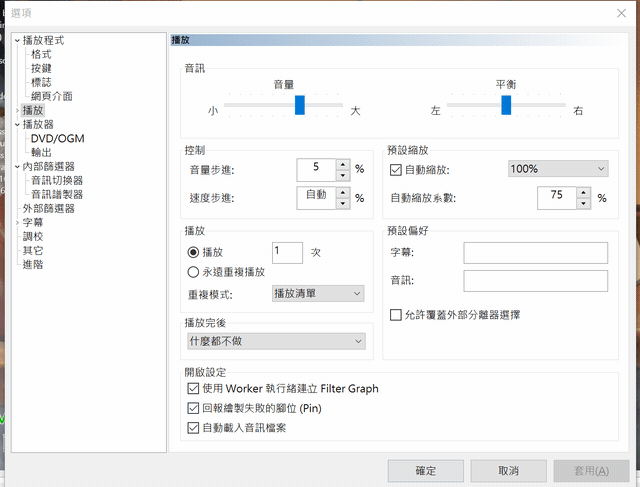640x487 pixels.
Task: Decrease 自動縮放系數 with down arrow
Action: pos(584,203)
